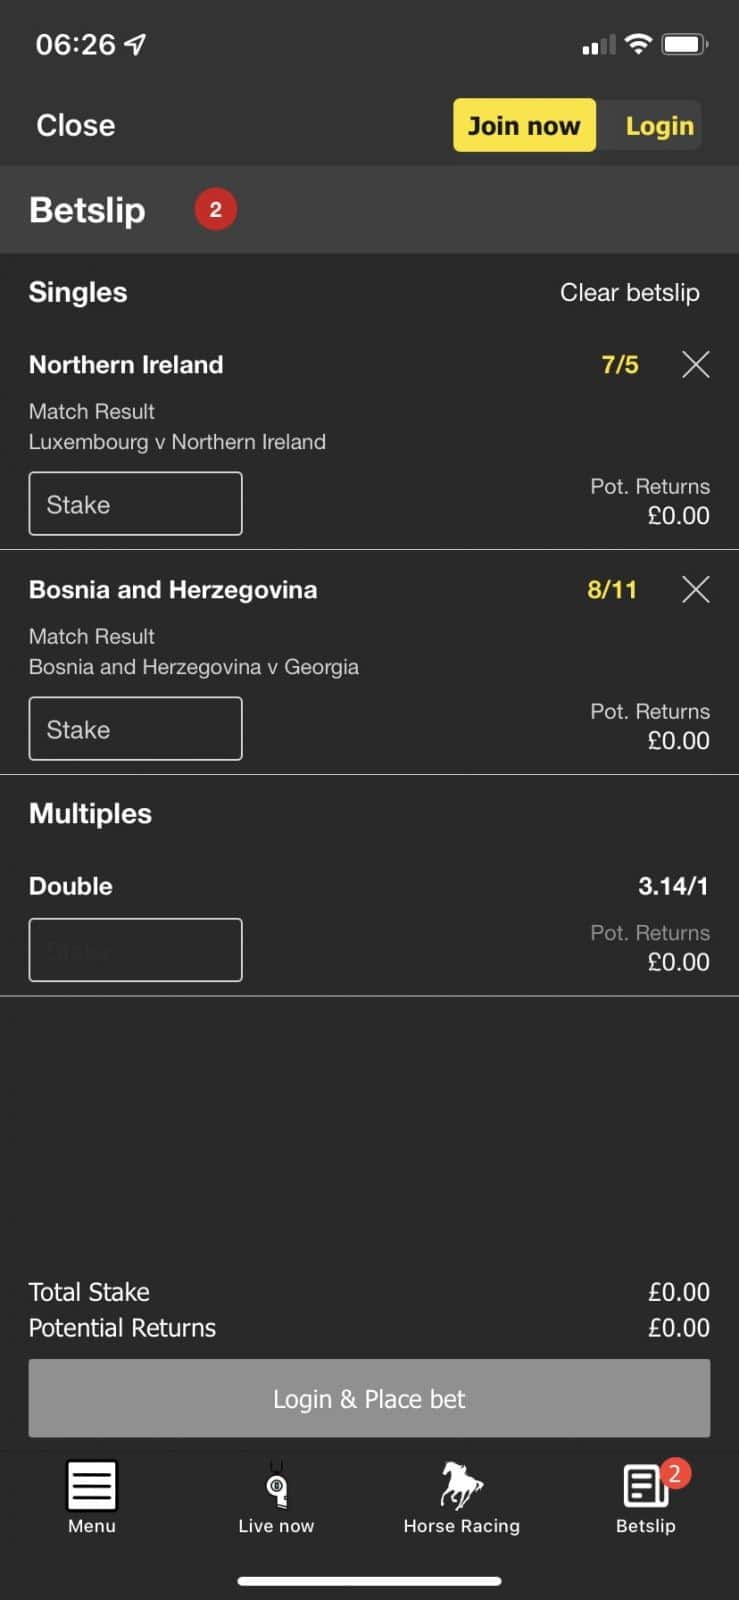Tap the red betslip count badge
The height and width of the screenshot is (1600, 739).
coord(215,210)
